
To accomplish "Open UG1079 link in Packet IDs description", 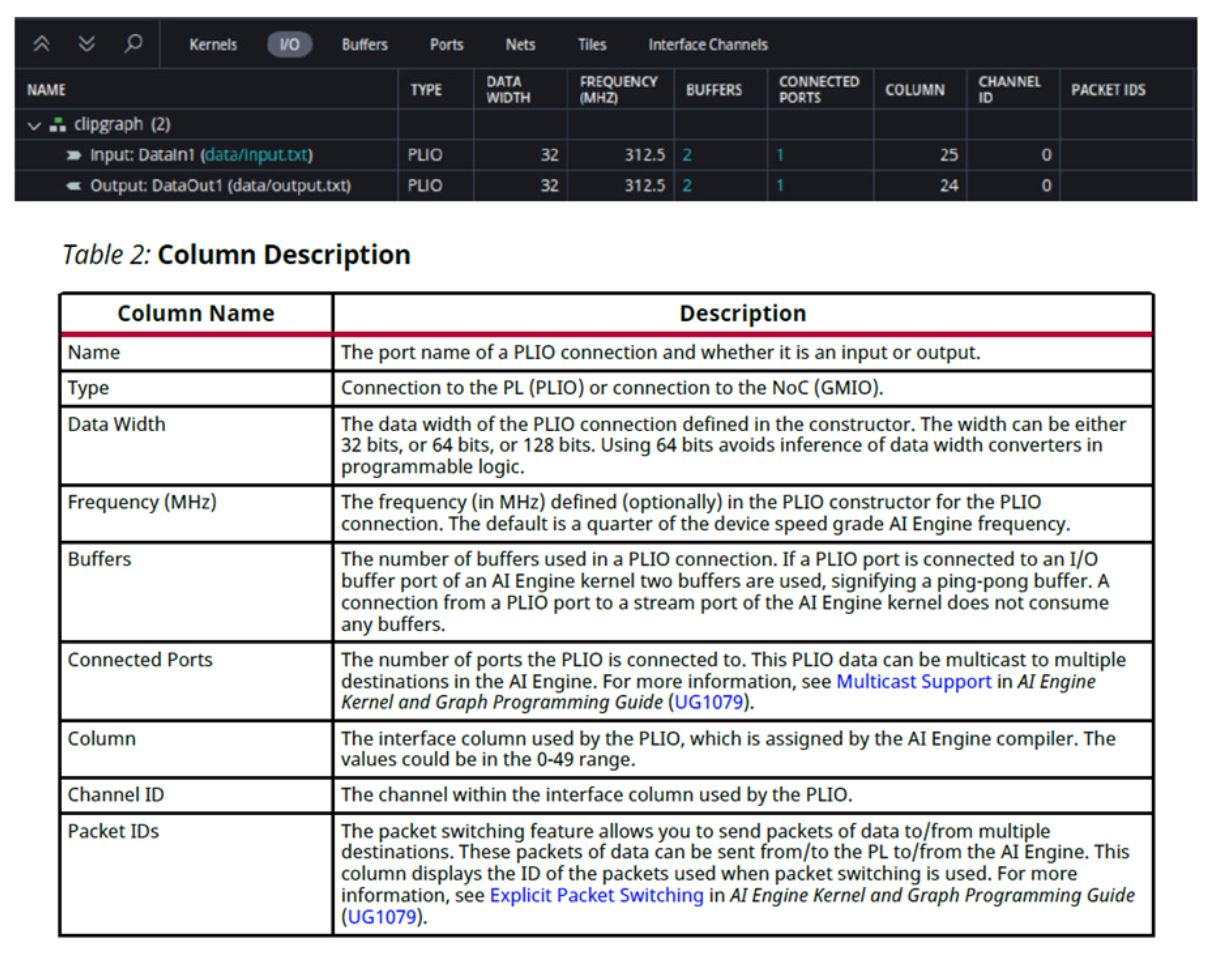I will click(381, 916).
